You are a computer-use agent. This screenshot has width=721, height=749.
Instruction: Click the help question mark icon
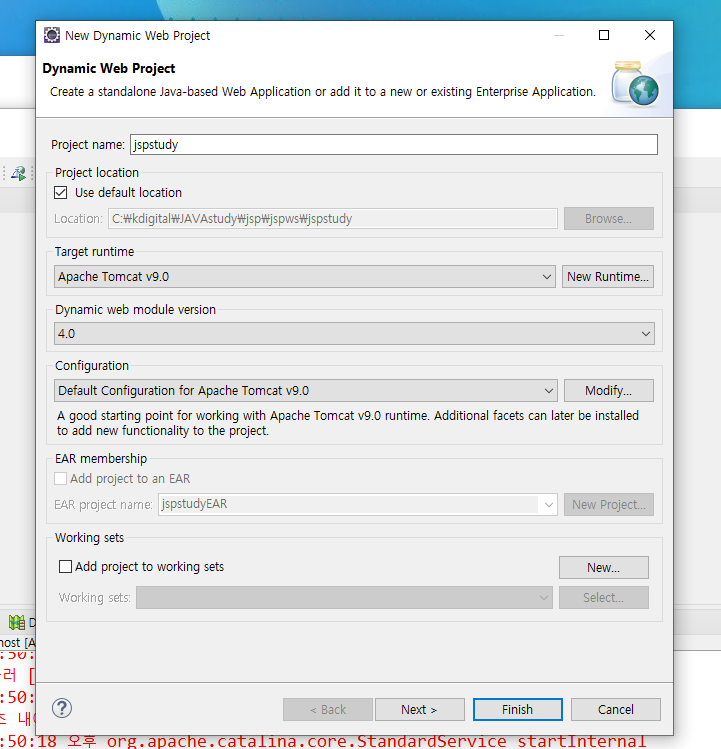pos(62,708)
